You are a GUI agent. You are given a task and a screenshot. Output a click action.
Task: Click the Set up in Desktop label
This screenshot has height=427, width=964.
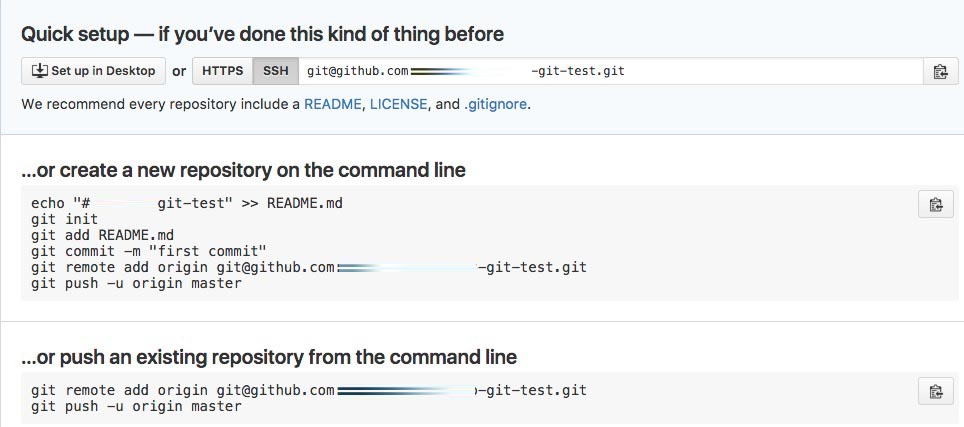pos(103,71)
